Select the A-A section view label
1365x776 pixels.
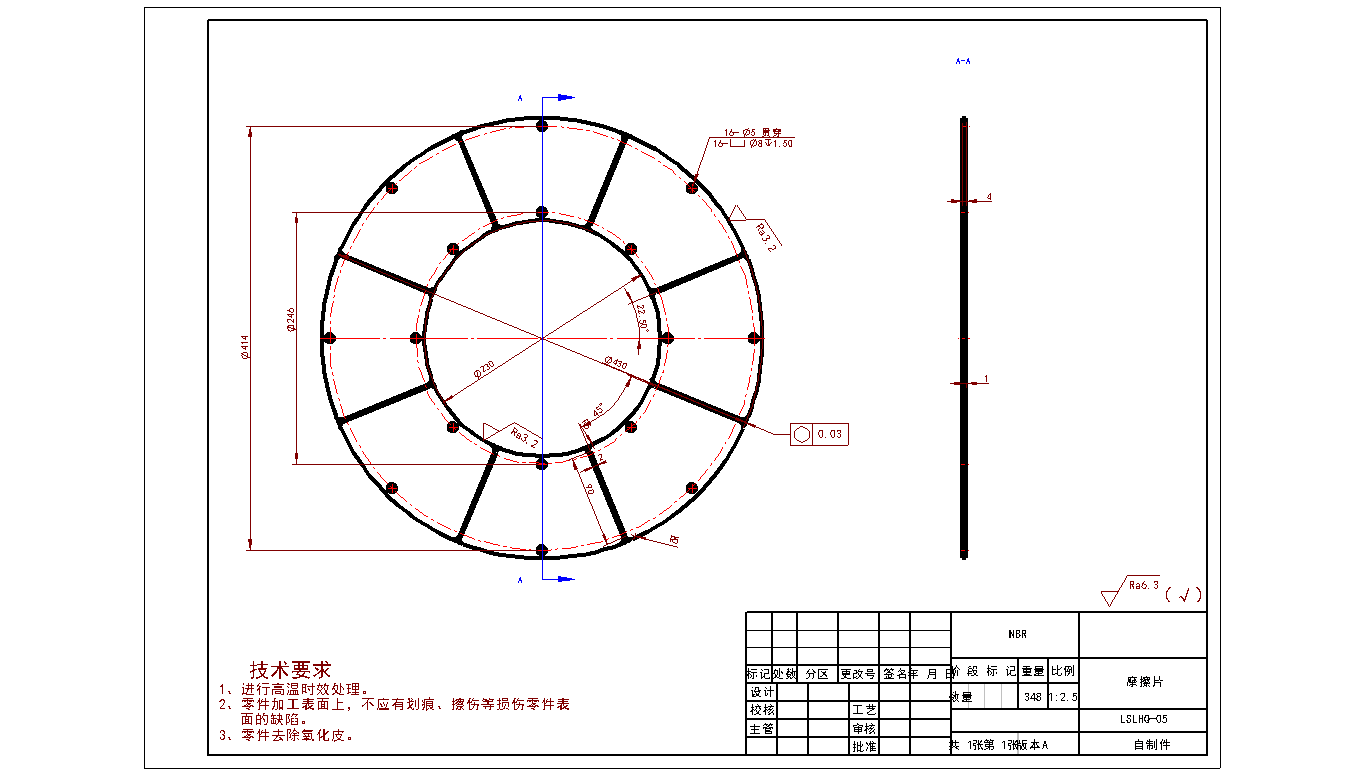(x=963, y=61)
